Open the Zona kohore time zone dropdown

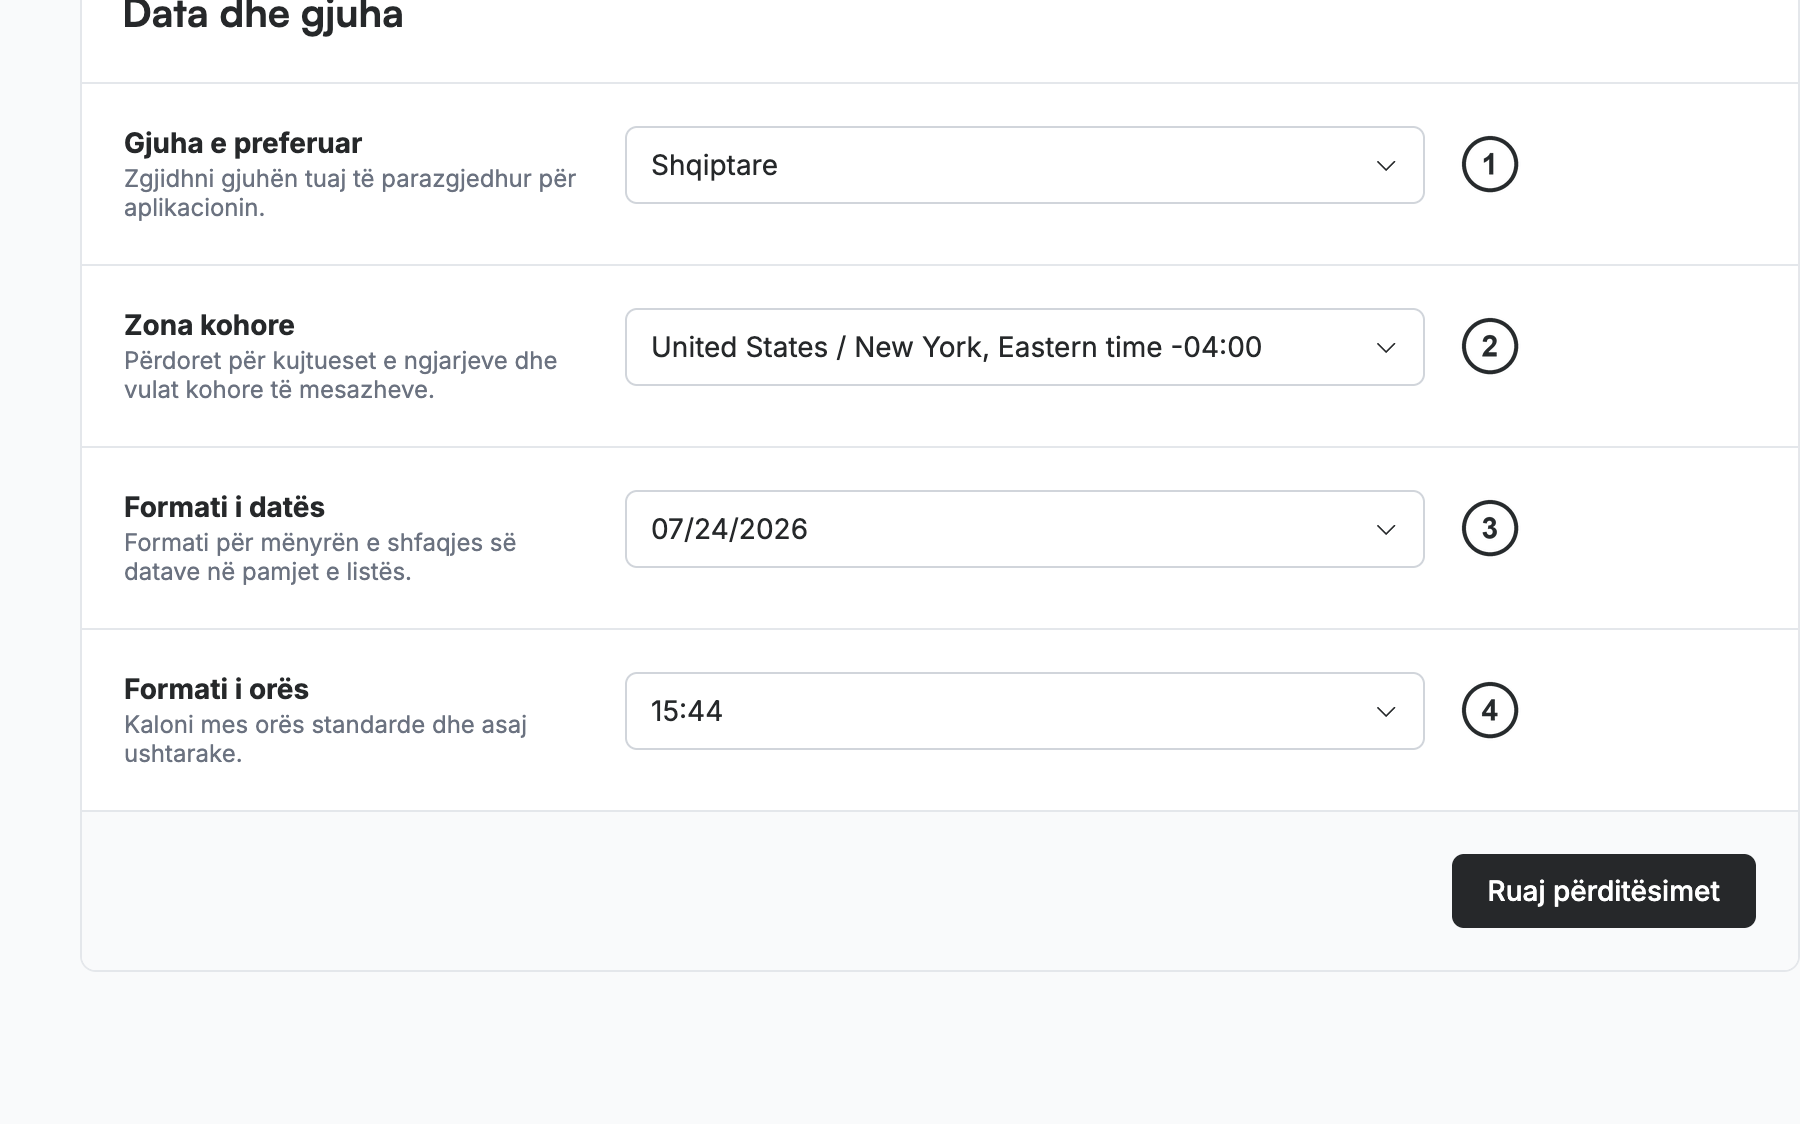pyautogui.click(x=1025, y=347)
